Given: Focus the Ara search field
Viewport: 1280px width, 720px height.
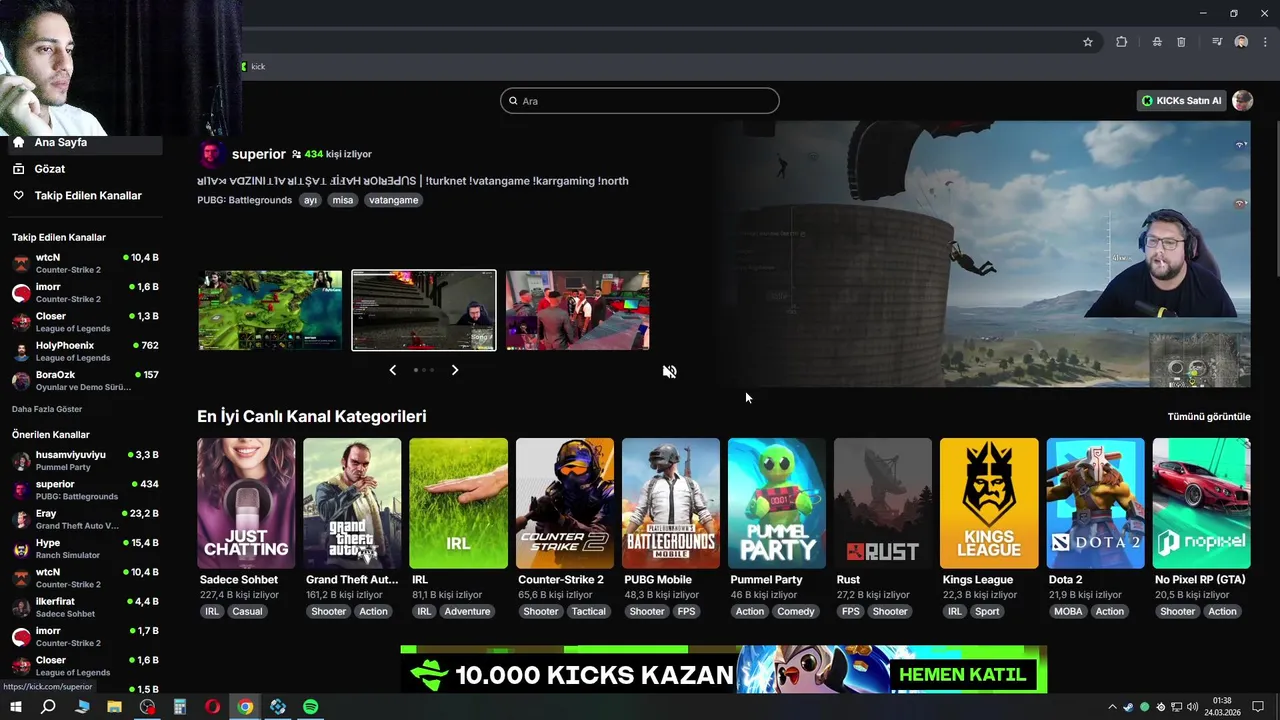Looking at the screenshot, I should (640, 100).
